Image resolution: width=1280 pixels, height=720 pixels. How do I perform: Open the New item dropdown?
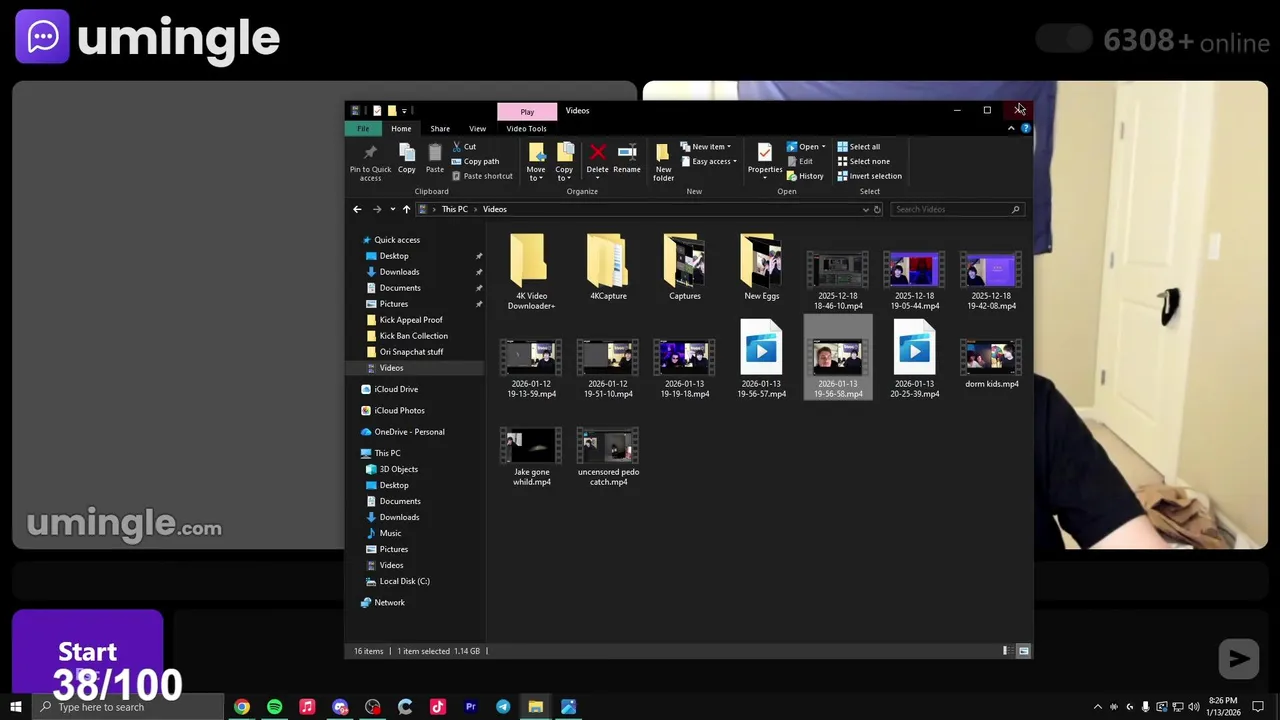(705, 147)
